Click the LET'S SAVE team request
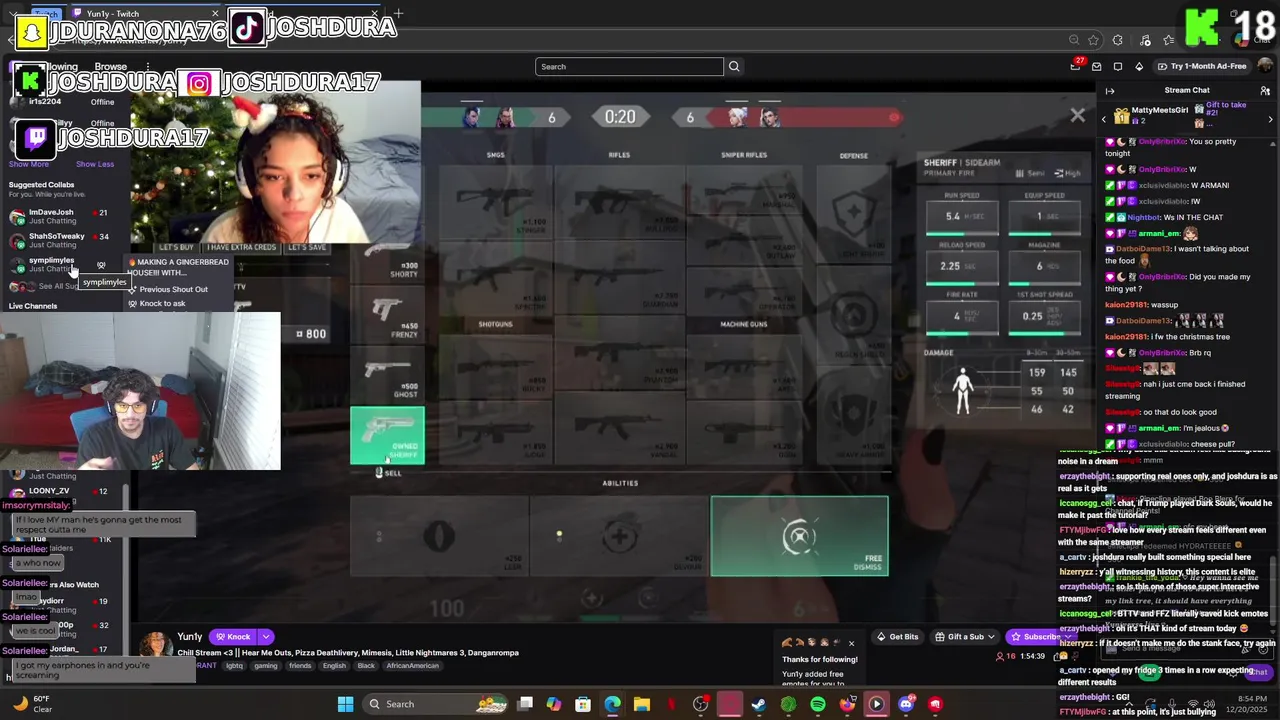Viewport: 1280px width, 720px height. point(306,247)
